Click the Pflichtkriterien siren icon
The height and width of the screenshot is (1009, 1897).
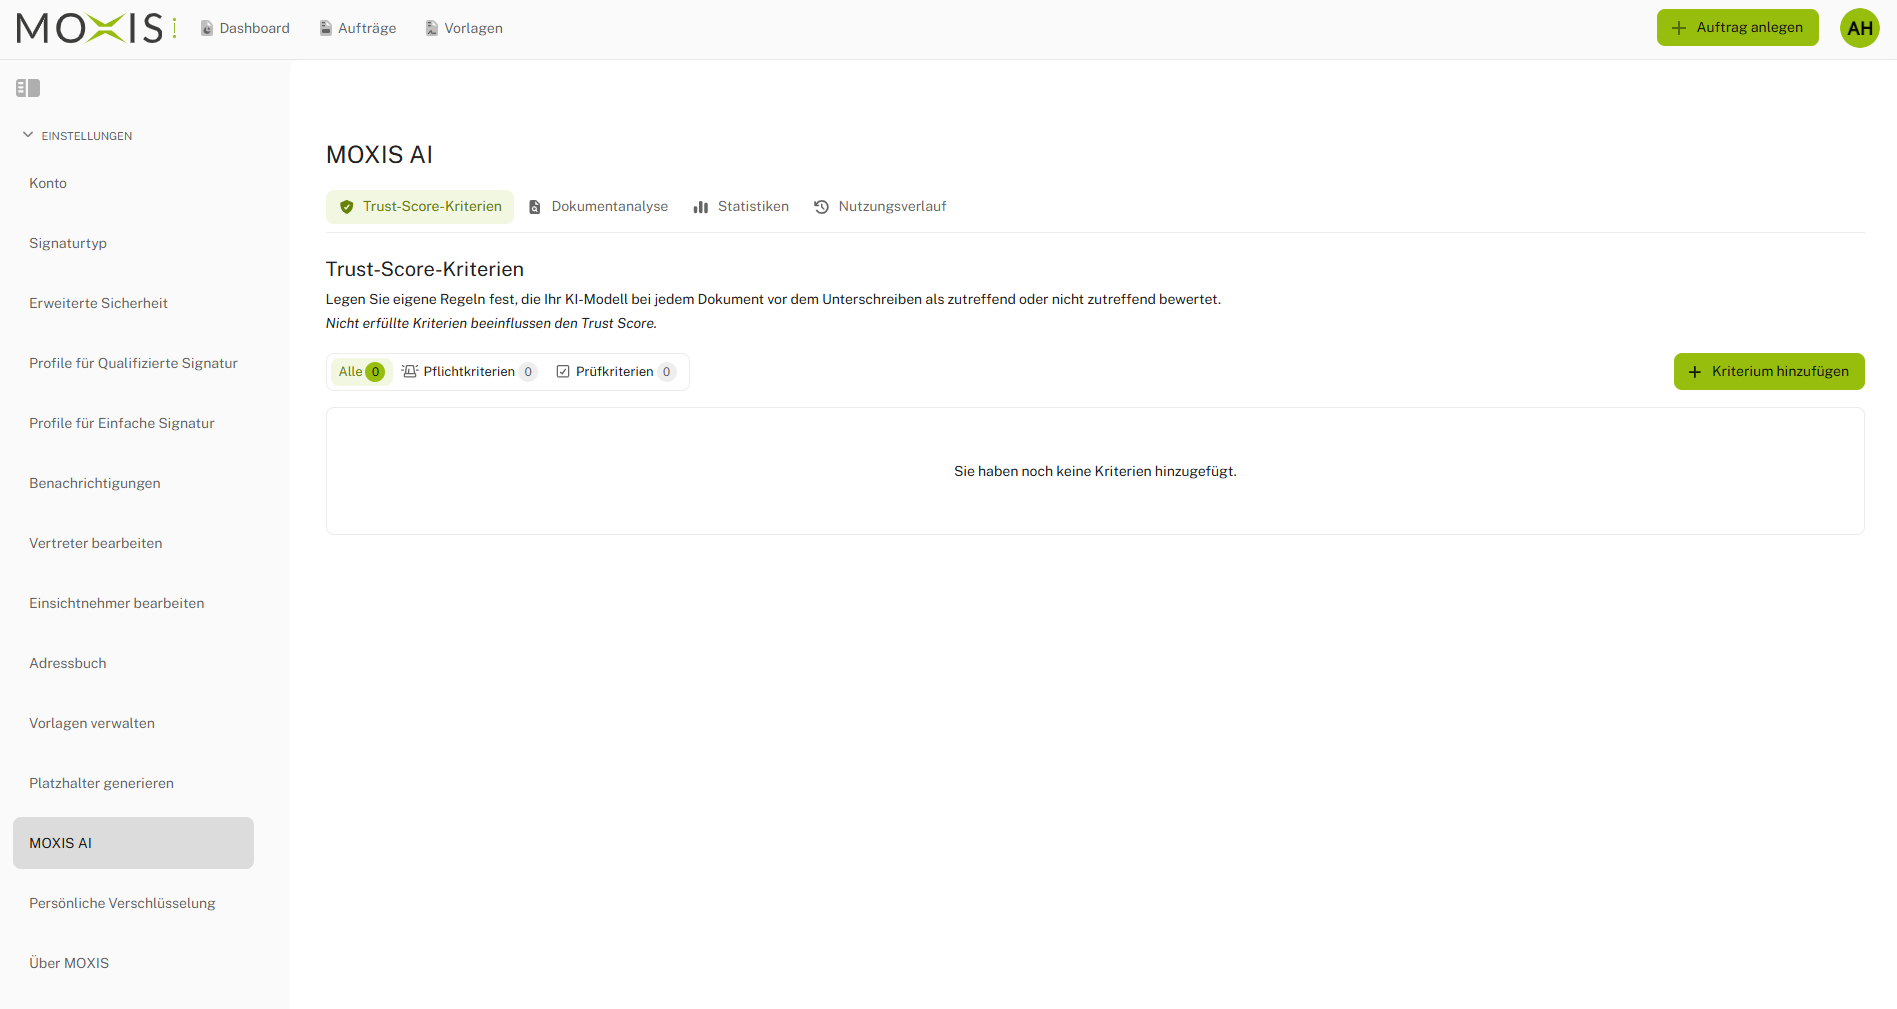410,371
